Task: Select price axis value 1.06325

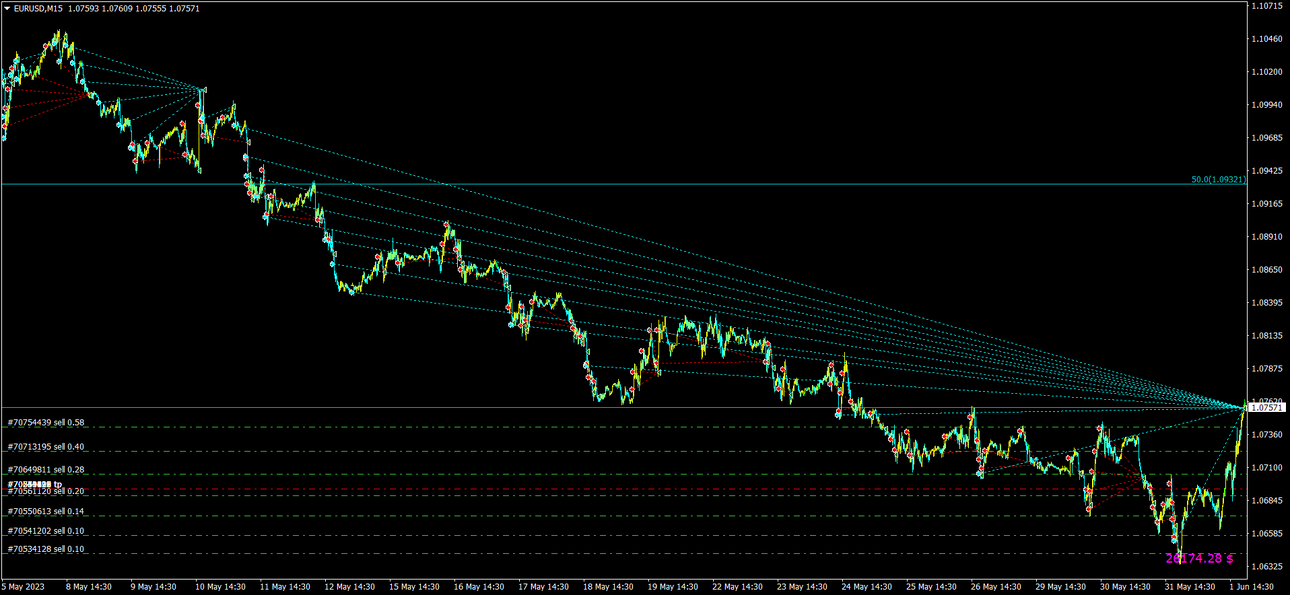Action: pyautogui.click(x=1268, y=567)
